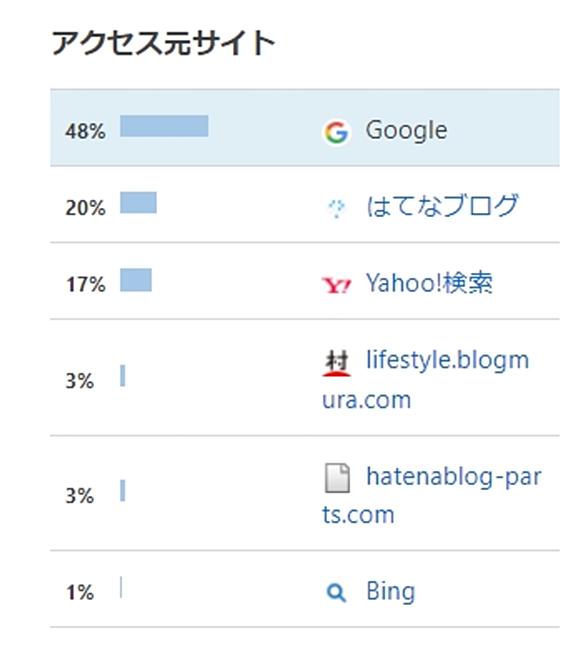Click the Yahoo! Y! icon
586x656 pixels.
[336, 285]
